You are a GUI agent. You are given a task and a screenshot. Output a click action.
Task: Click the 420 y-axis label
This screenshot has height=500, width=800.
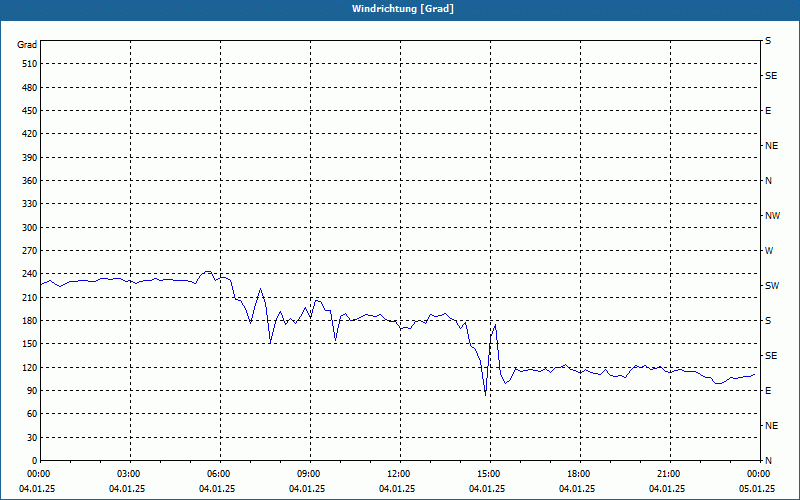pyautogui.click(x=30, y=134)
